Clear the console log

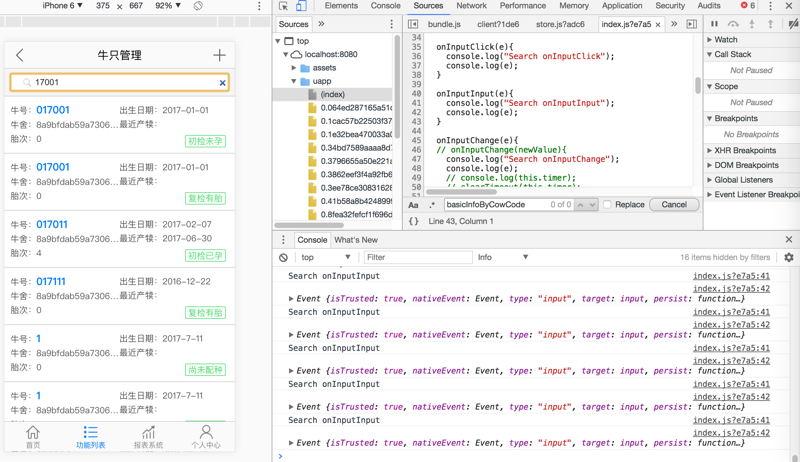pyautogui.click(x=284, y=257)
